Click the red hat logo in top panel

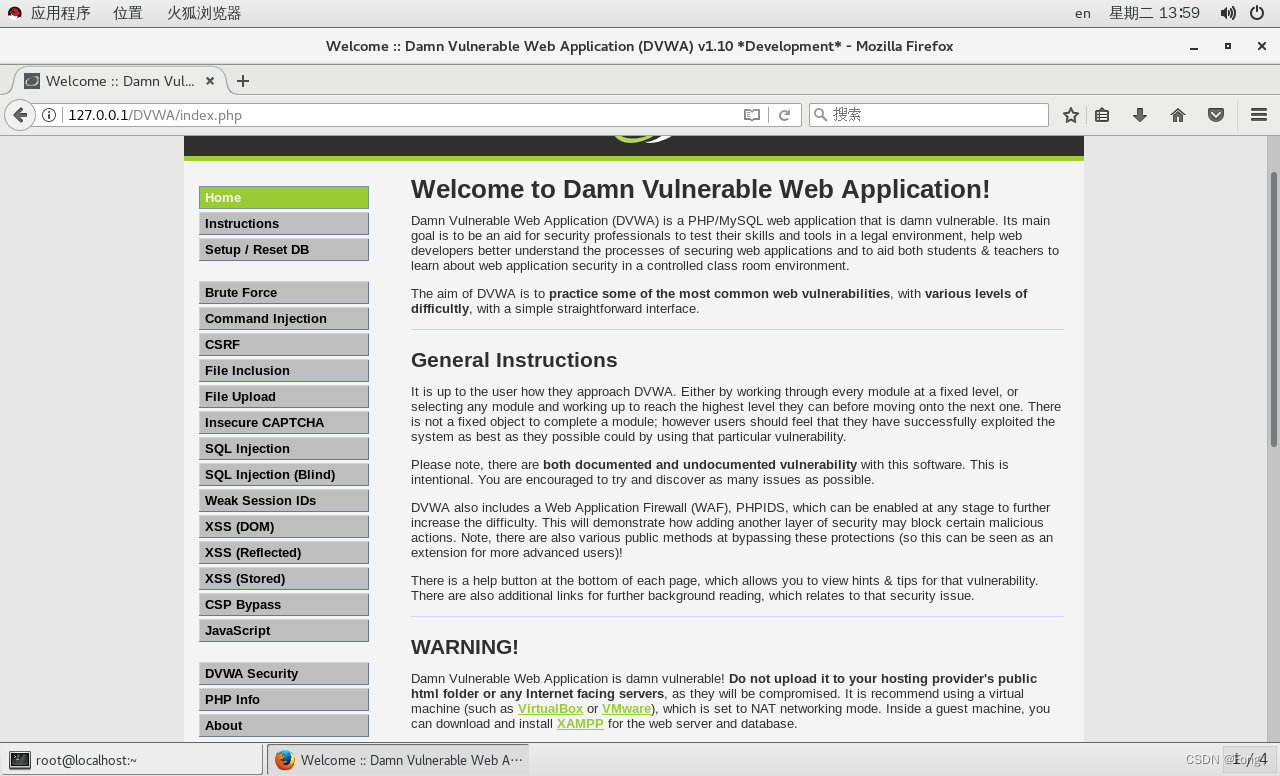coord(15,13)
